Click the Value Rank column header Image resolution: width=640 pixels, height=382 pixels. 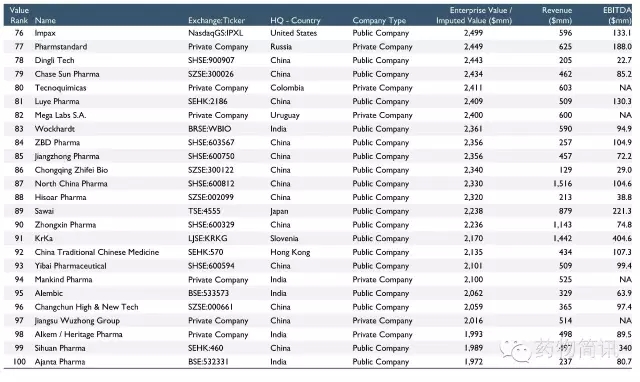[x=19, y=15]
